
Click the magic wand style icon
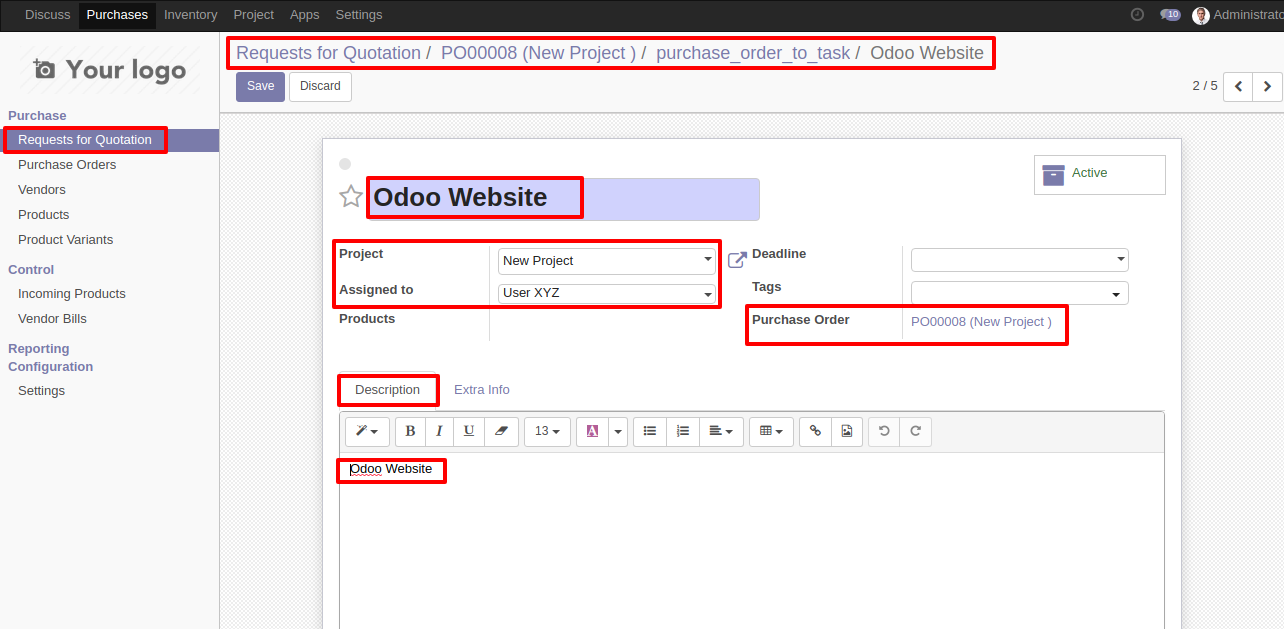click(367, 431)
